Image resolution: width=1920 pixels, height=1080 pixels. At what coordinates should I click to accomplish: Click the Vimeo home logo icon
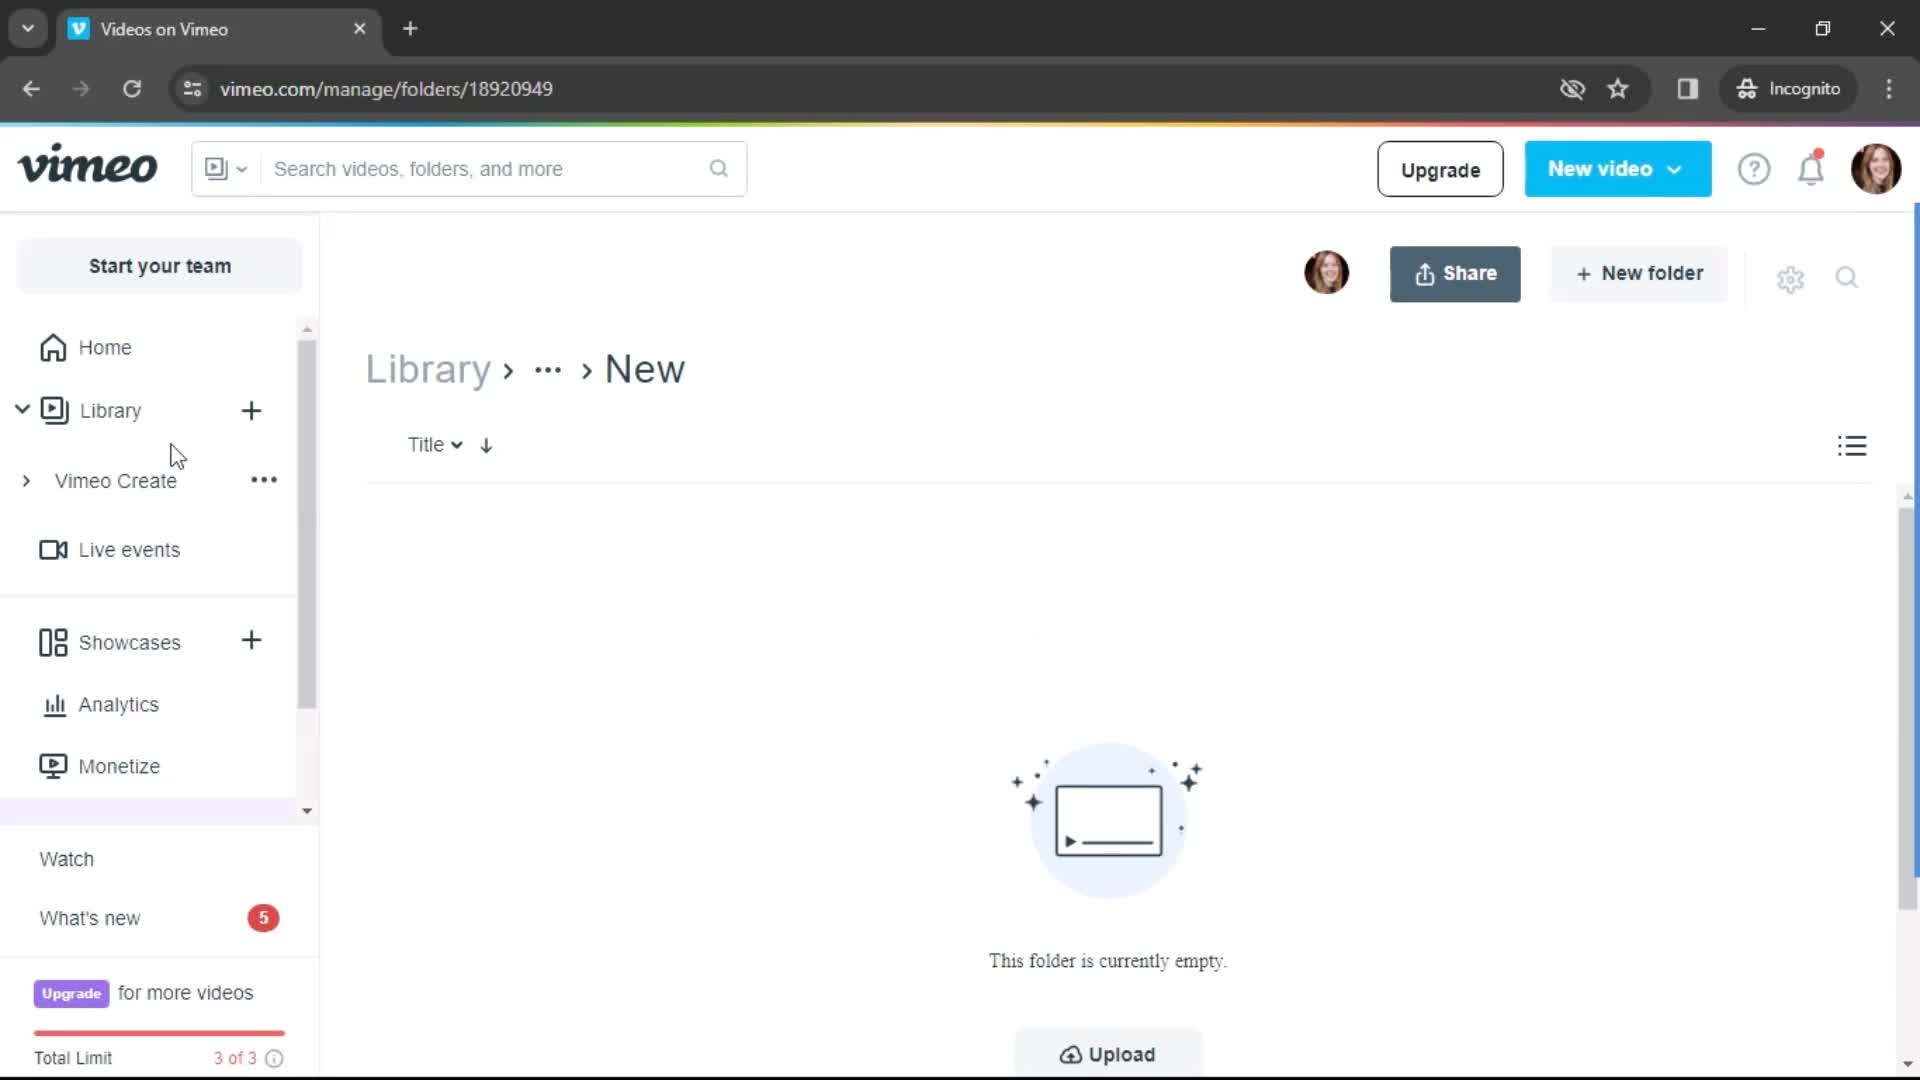[86, 169]
